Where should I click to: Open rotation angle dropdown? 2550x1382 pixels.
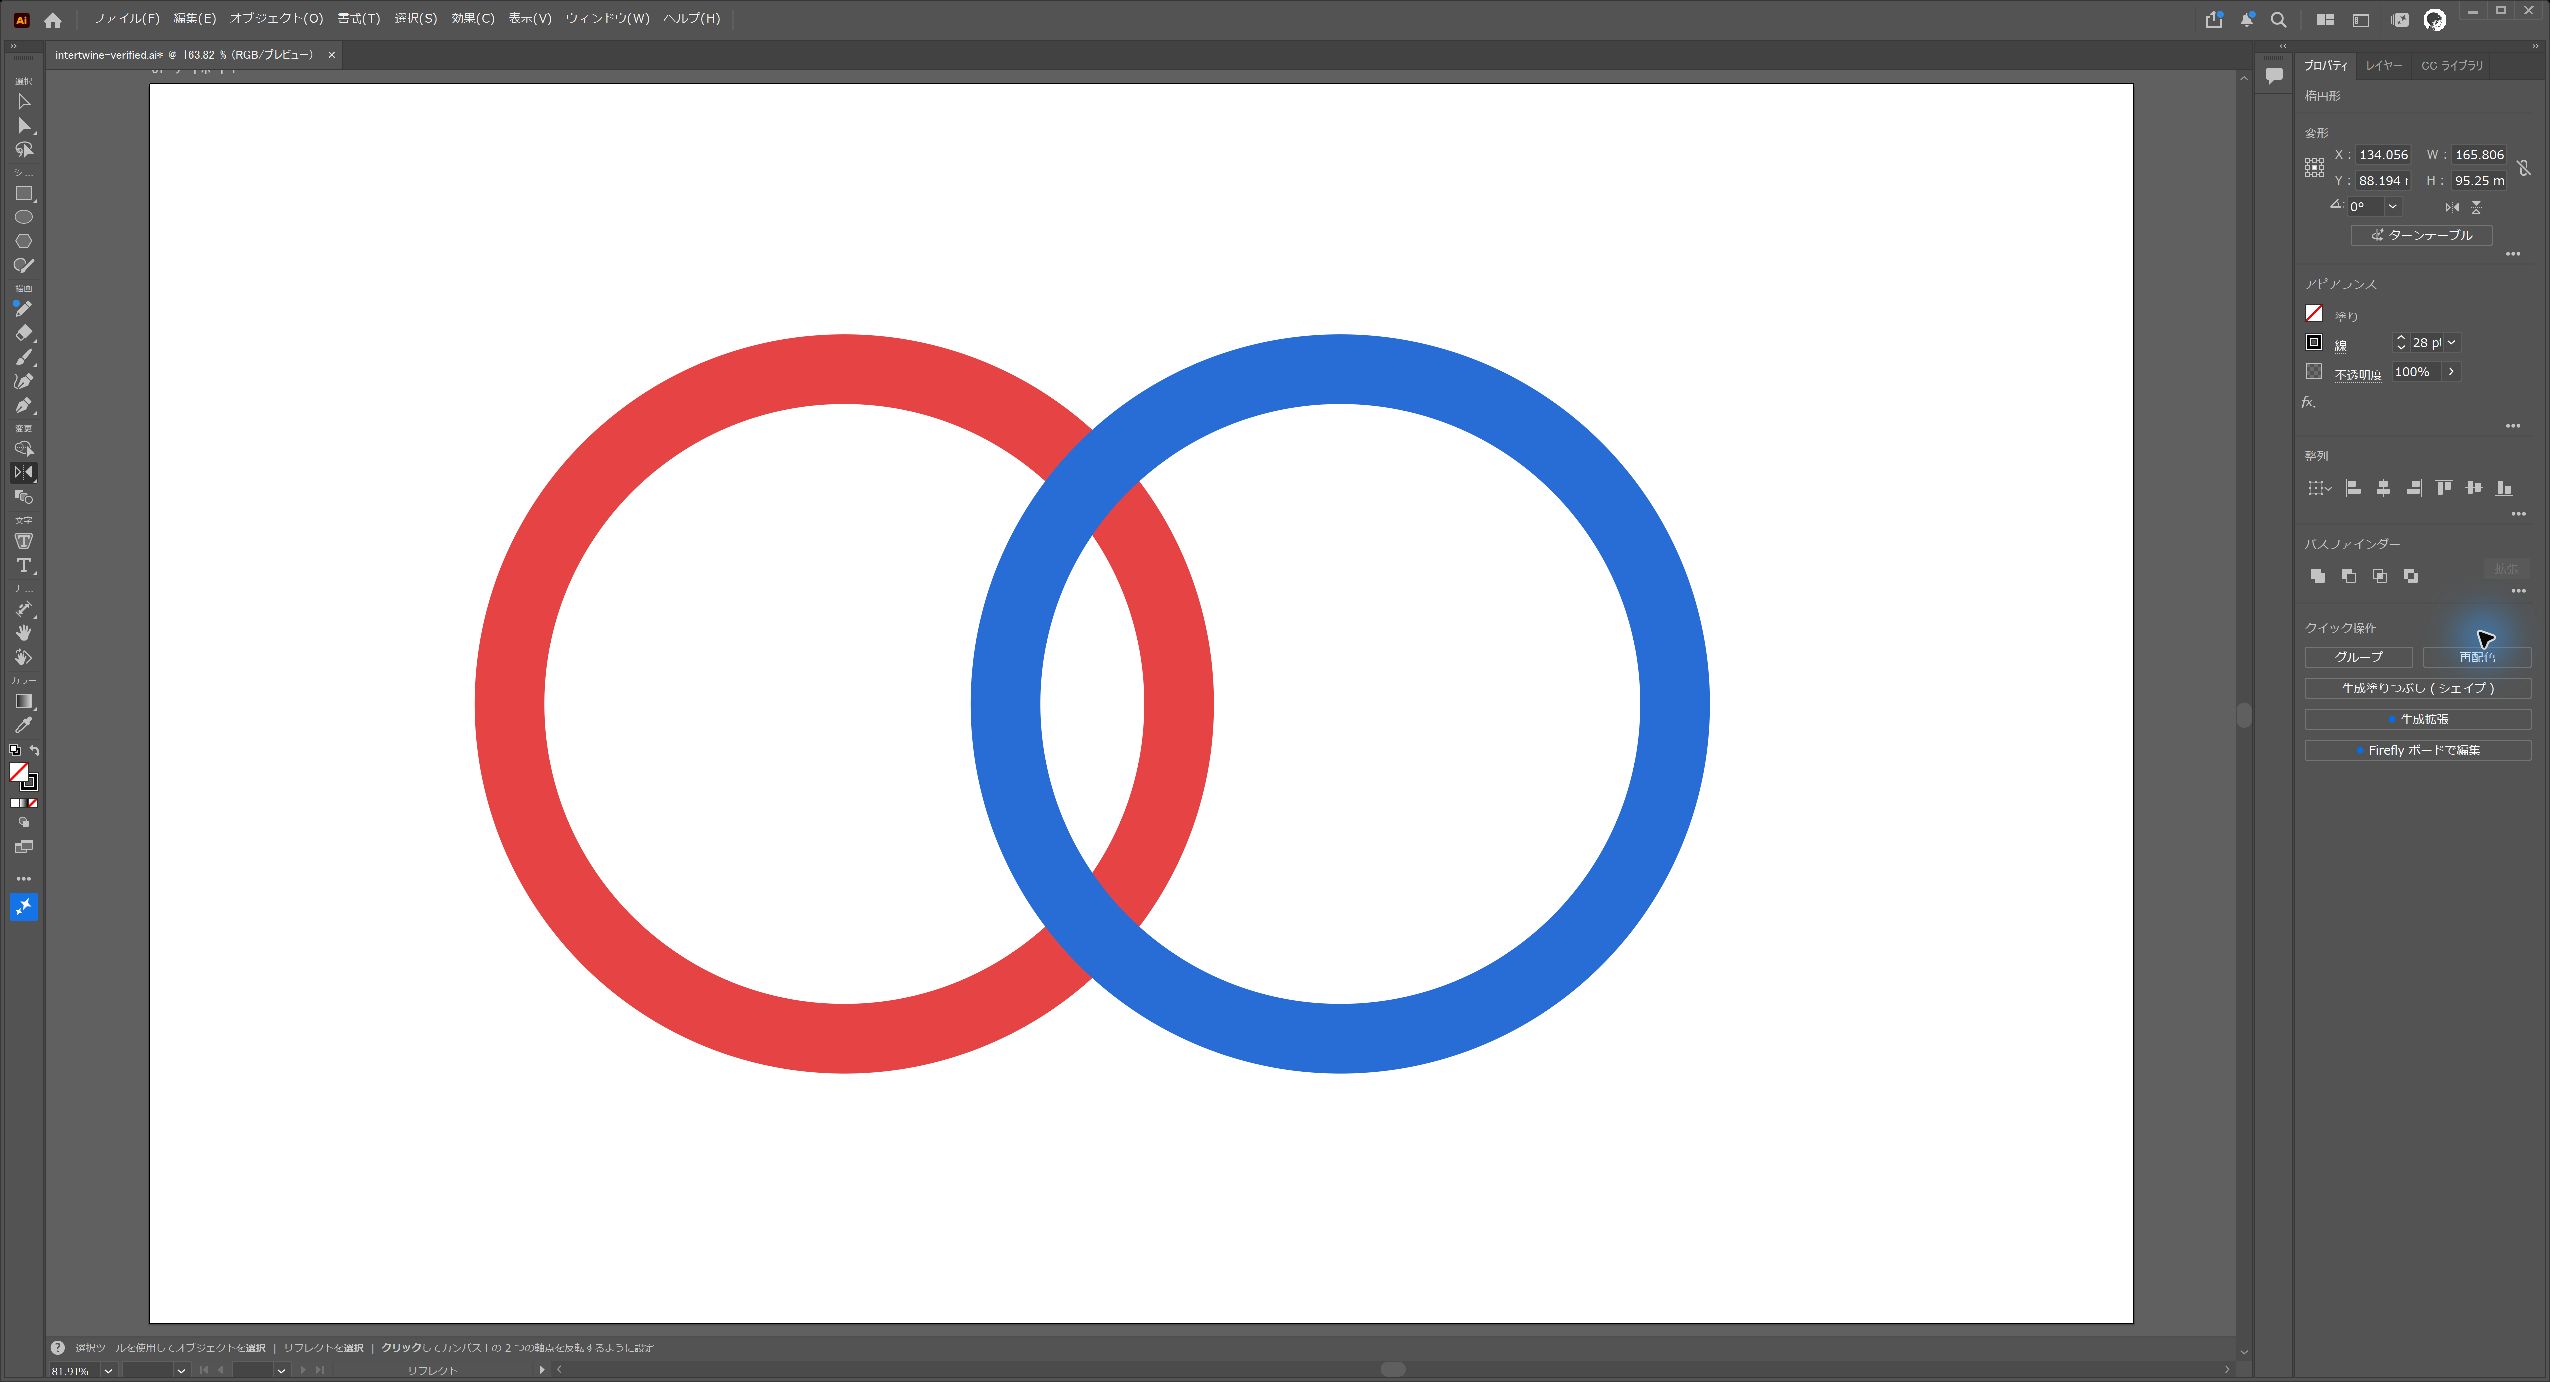pos(2392,207)
